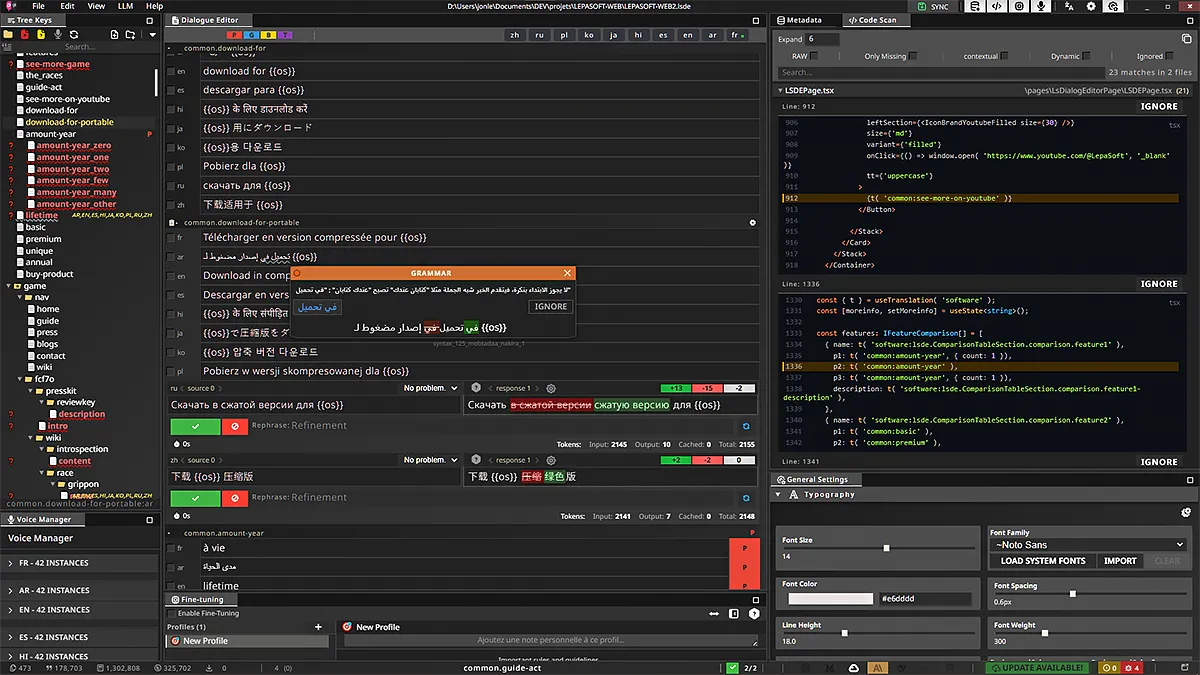
Task: Click IGNORE on the Grammar popup
Action: 550,306
